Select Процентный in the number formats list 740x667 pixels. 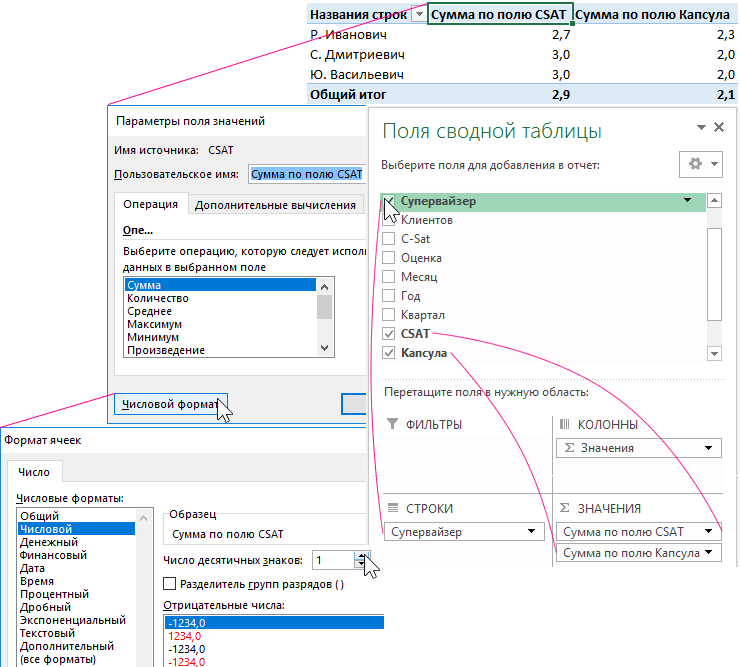[x=52, y=594]
